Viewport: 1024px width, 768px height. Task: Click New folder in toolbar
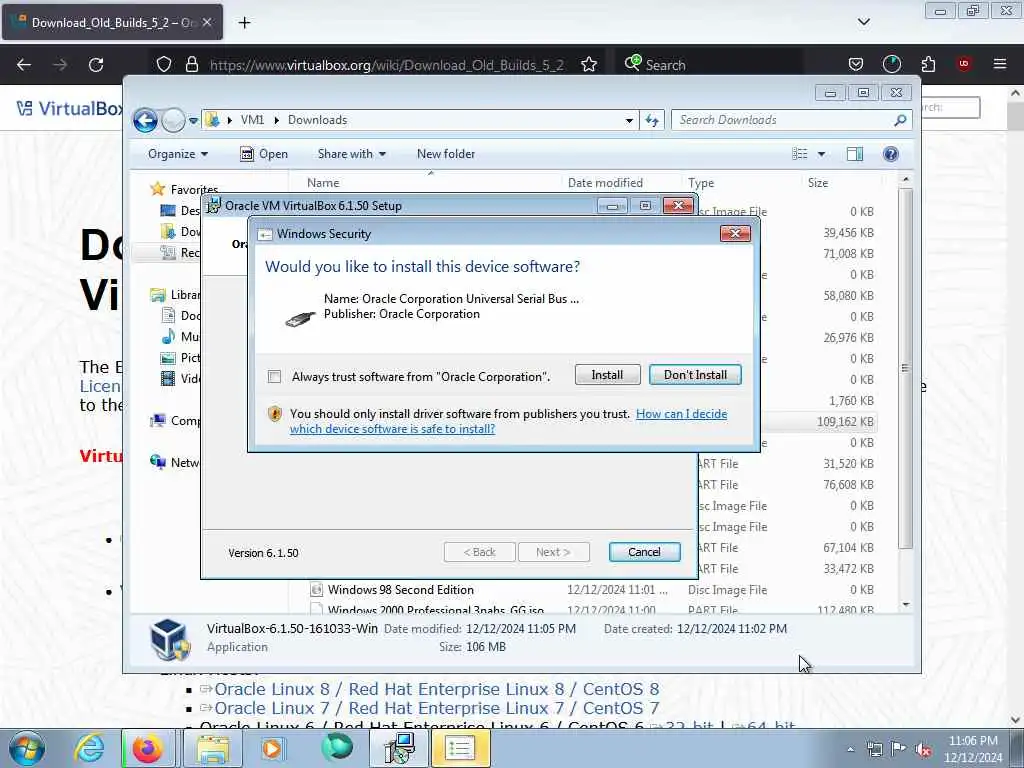coord(446,154)
